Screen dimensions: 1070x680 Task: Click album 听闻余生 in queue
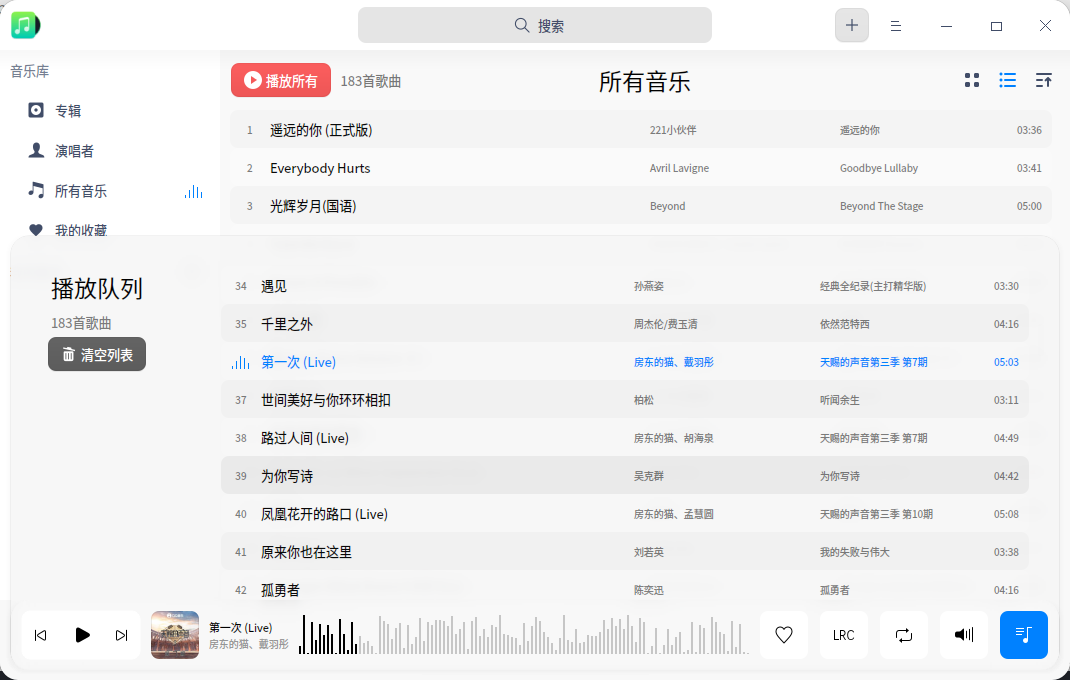(839, 400)
